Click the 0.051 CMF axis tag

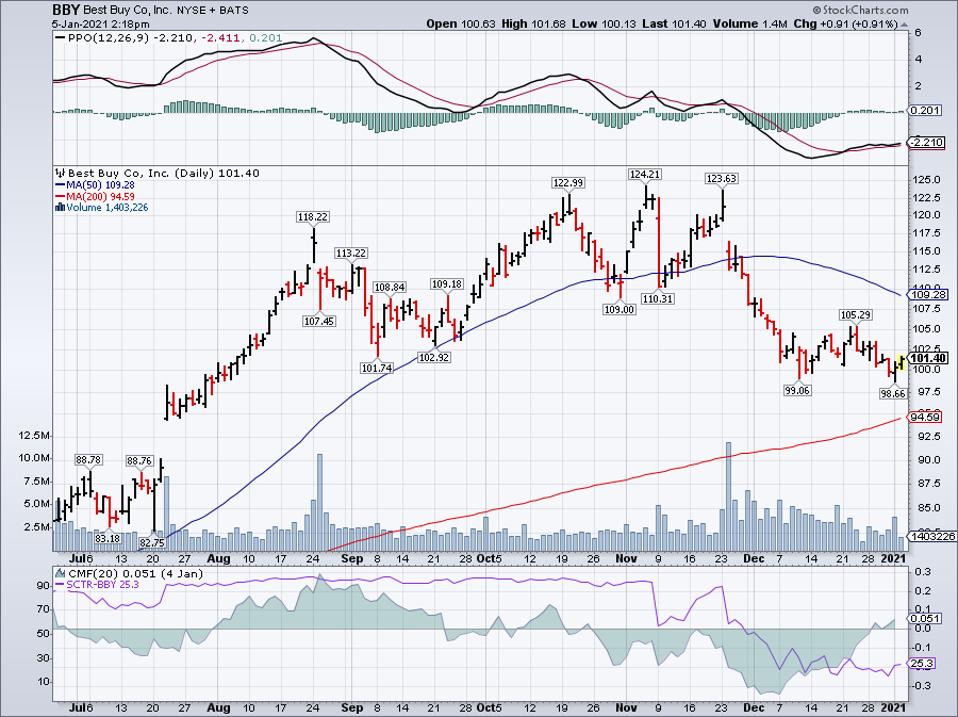click(x=926, y=618)
